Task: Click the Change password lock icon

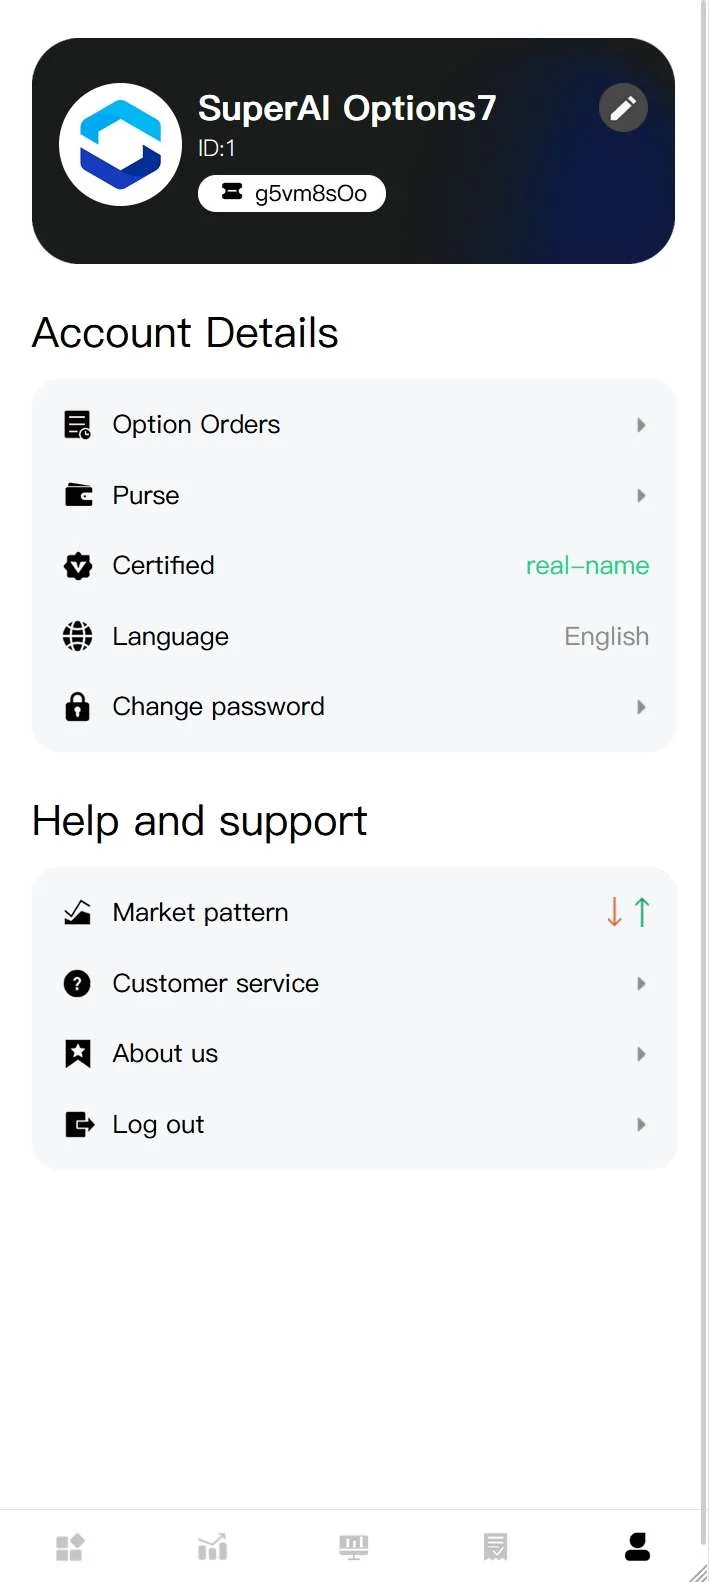Action: [x=78, y=707]
